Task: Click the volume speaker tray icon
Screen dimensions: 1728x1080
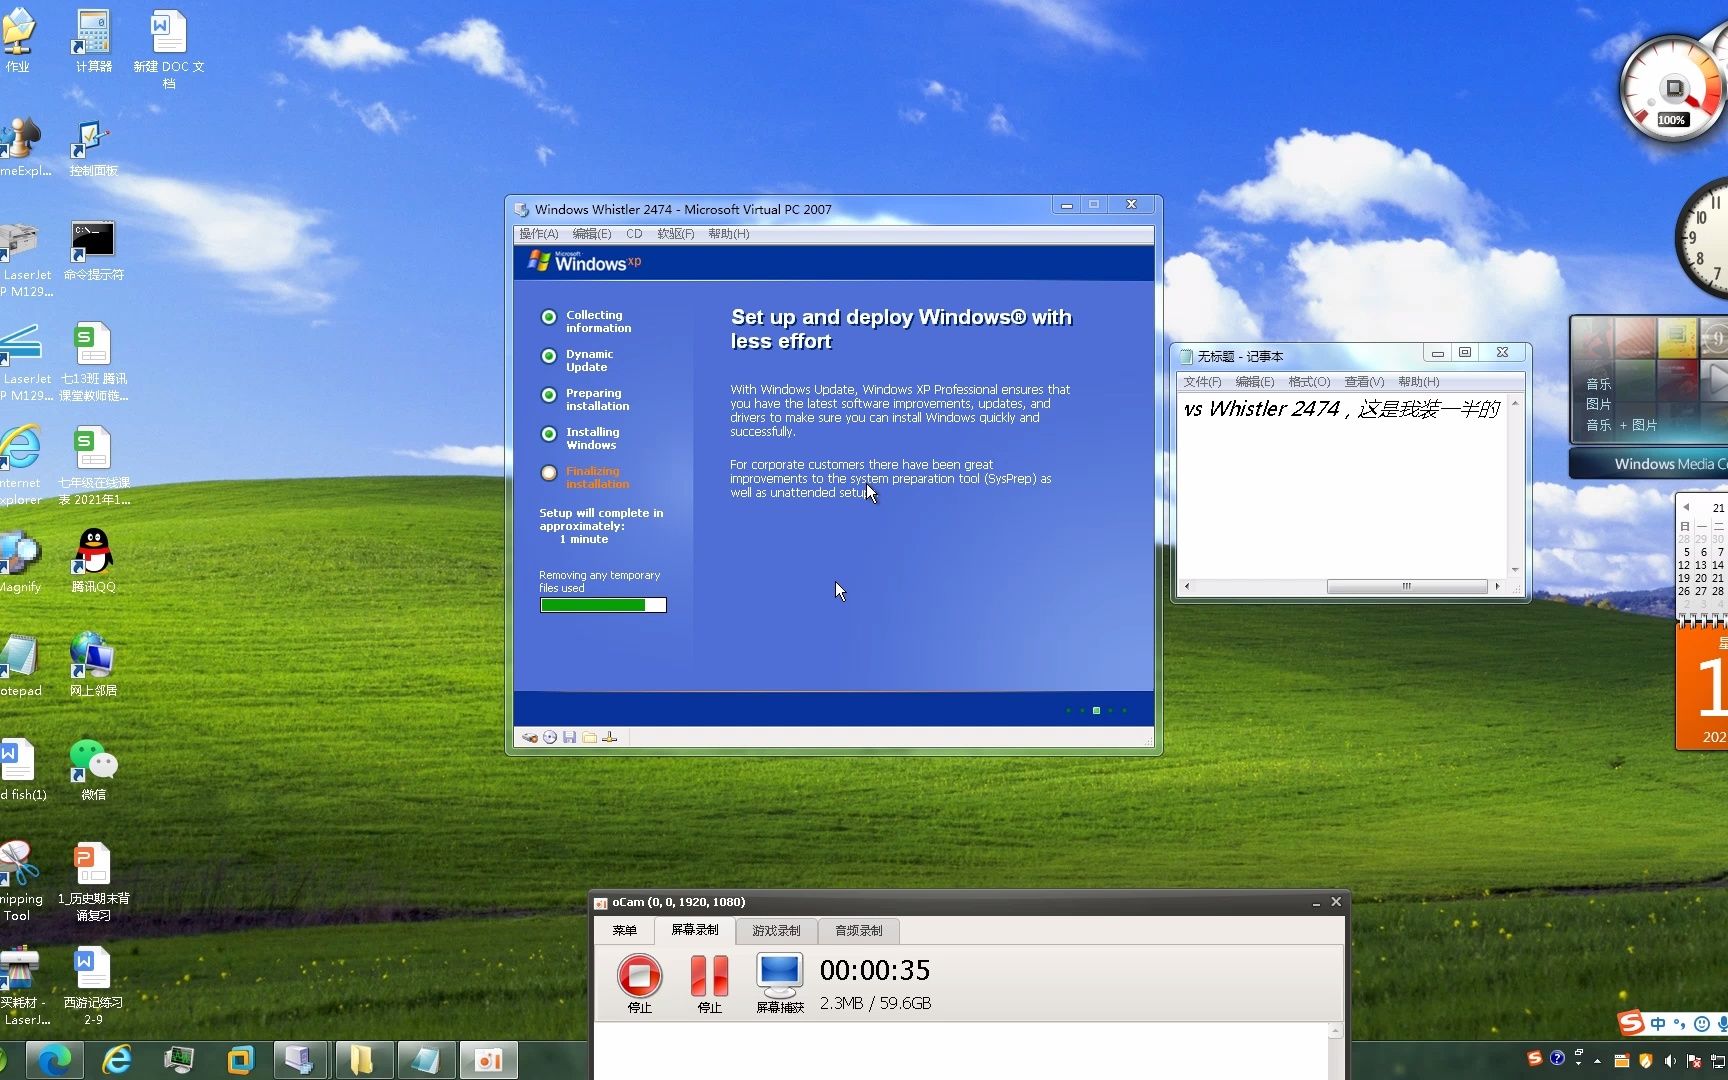Action: [x=1669, y=1061]
